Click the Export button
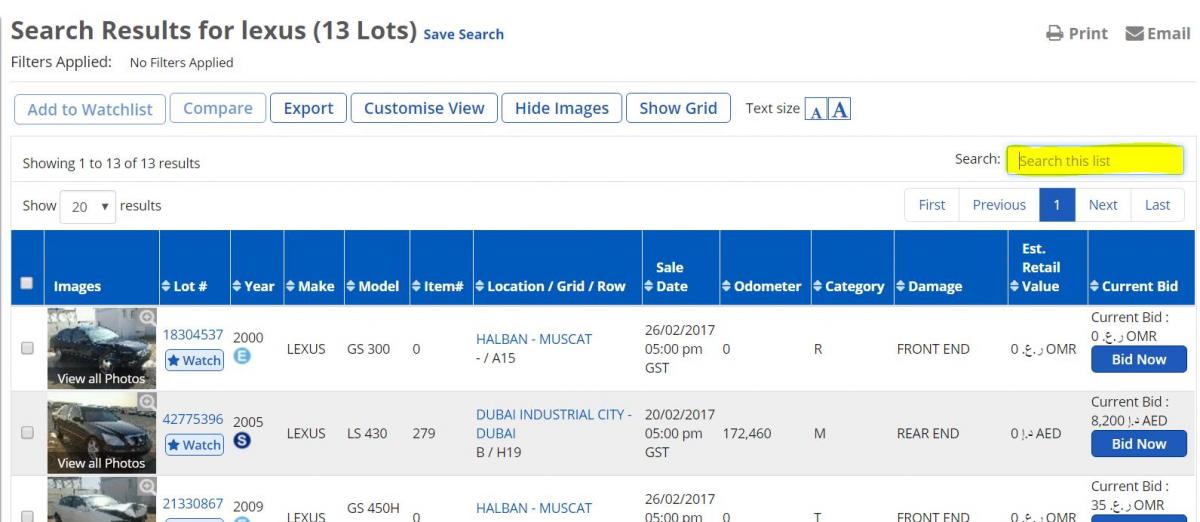 point(308,109)
